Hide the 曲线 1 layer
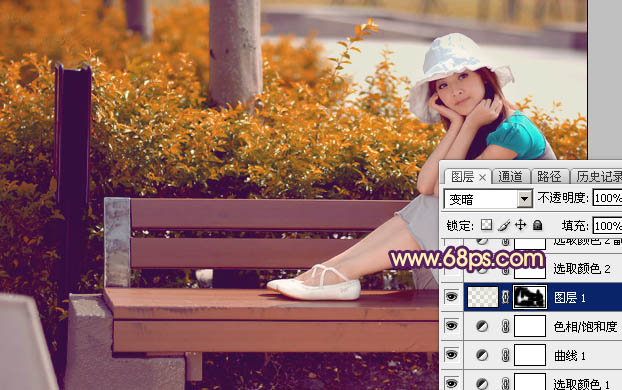The width and height of the screenshot is (622, 390). click(451, 355)
